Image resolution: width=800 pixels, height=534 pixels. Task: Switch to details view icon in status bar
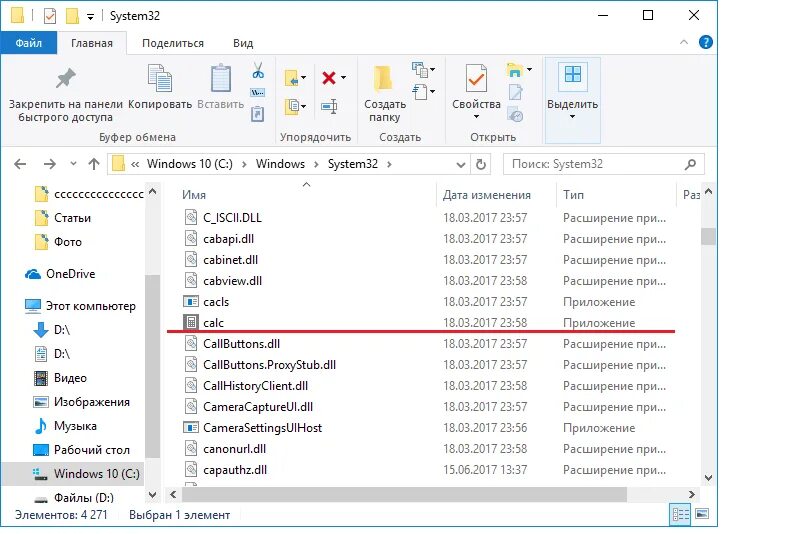pyautogui.click(x=680, y=514)
